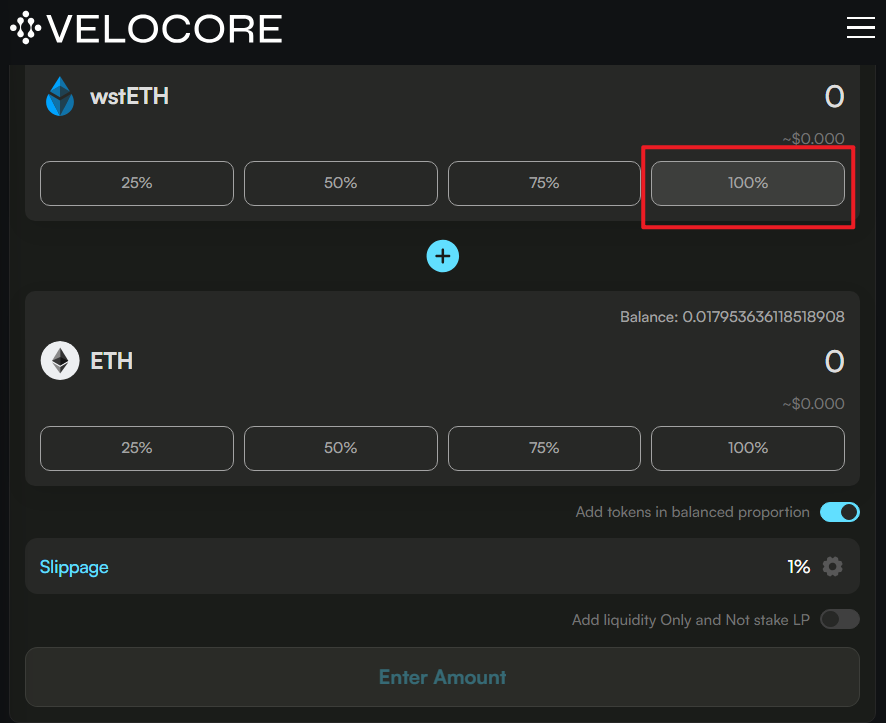Select 25% for wstETH
The height and width of the screenshot is (723, 886).
[x=137, y=183]
